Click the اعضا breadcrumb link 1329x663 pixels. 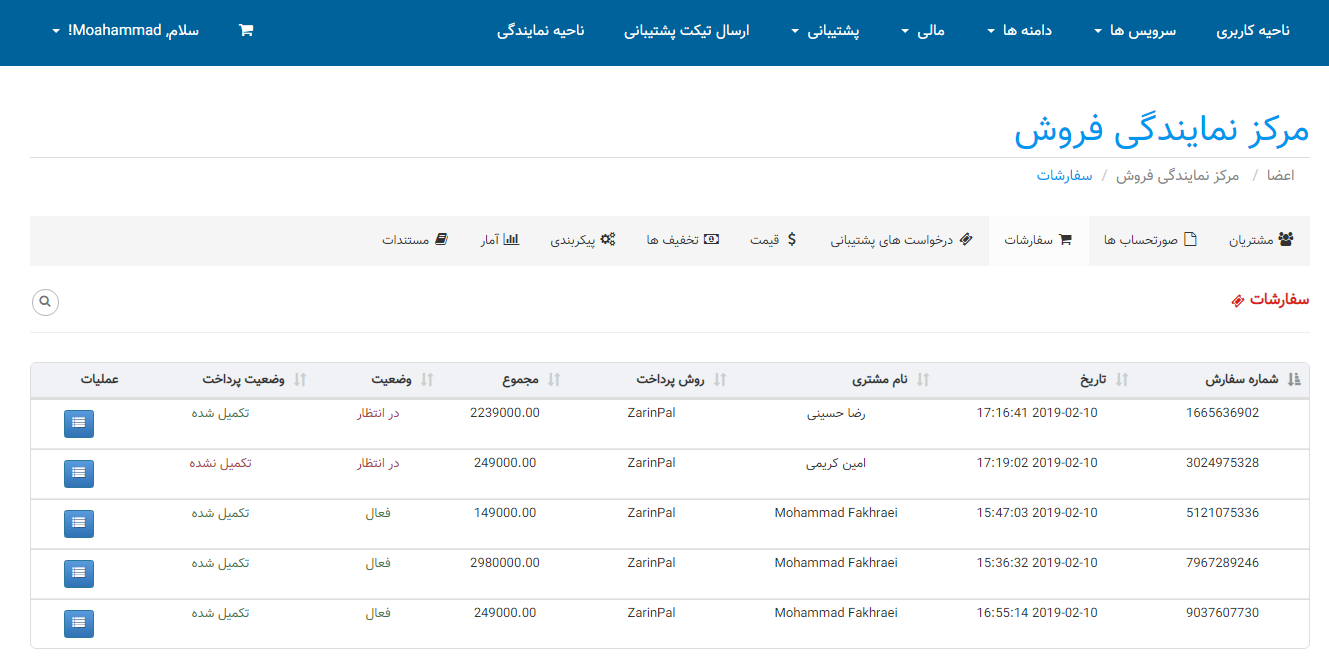tap(1280, 175)
